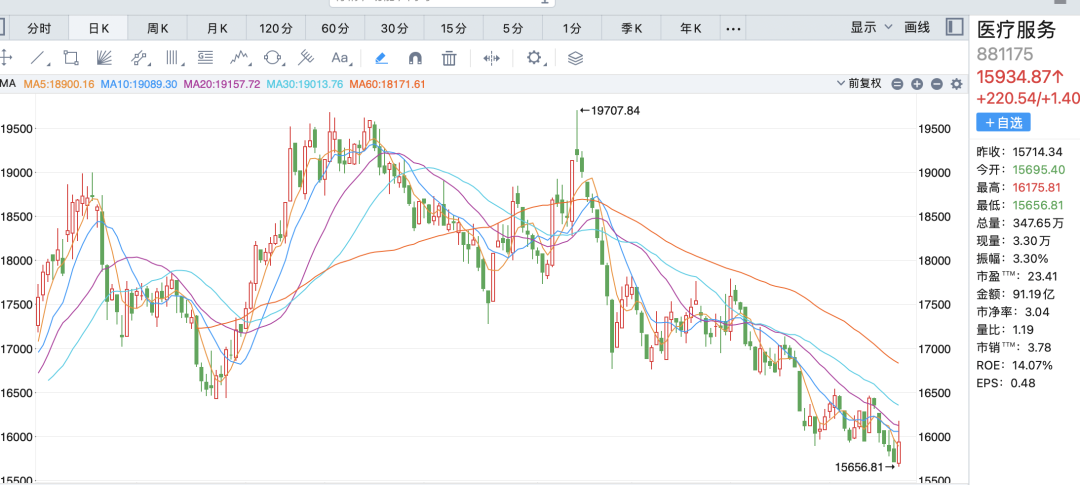Click the MA5 indicator value label

tap(59, 84)
